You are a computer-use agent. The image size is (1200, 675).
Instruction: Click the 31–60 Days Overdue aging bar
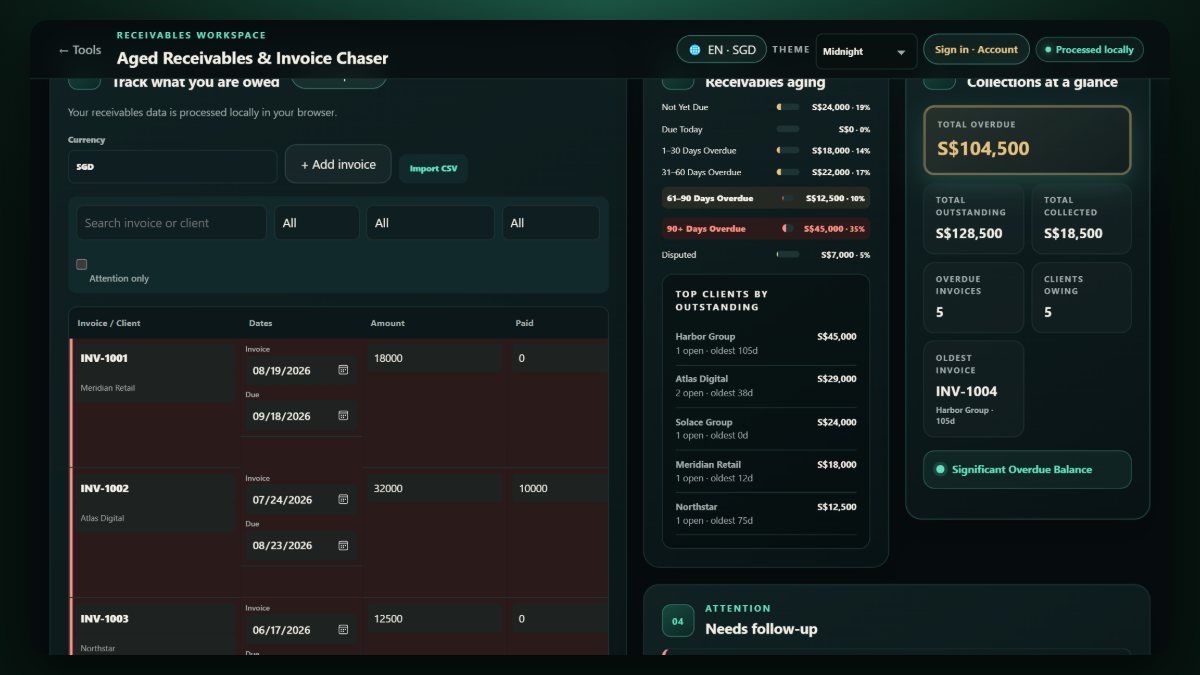tap(788, 173)
